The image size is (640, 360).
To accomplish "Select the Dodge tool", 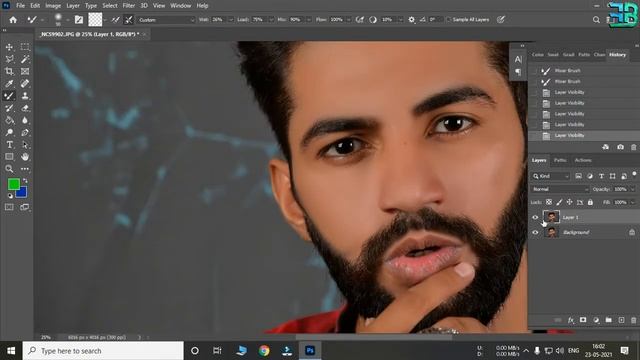I will (x=9, y=132).
